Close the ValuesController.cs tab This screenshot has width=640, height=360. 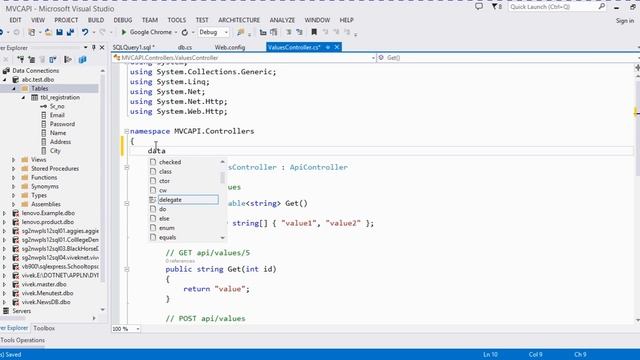[337, 47]
